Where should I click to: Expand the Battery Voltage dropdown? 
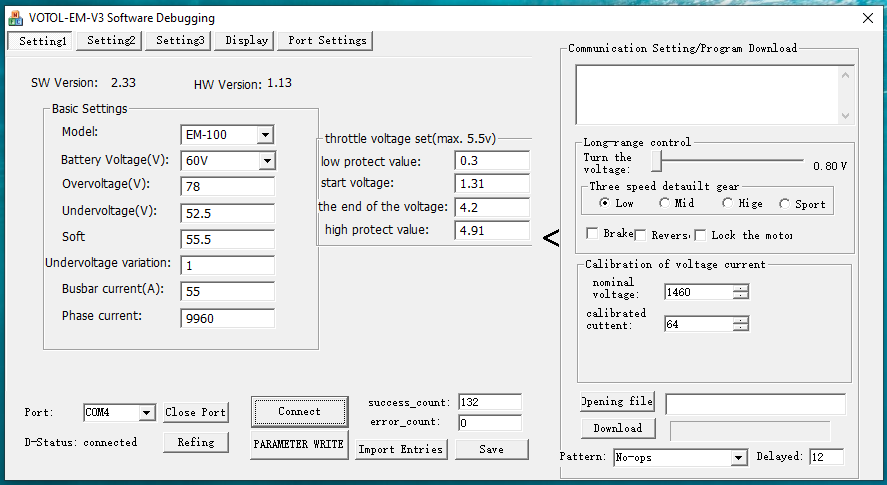click(x=266, y=161)
